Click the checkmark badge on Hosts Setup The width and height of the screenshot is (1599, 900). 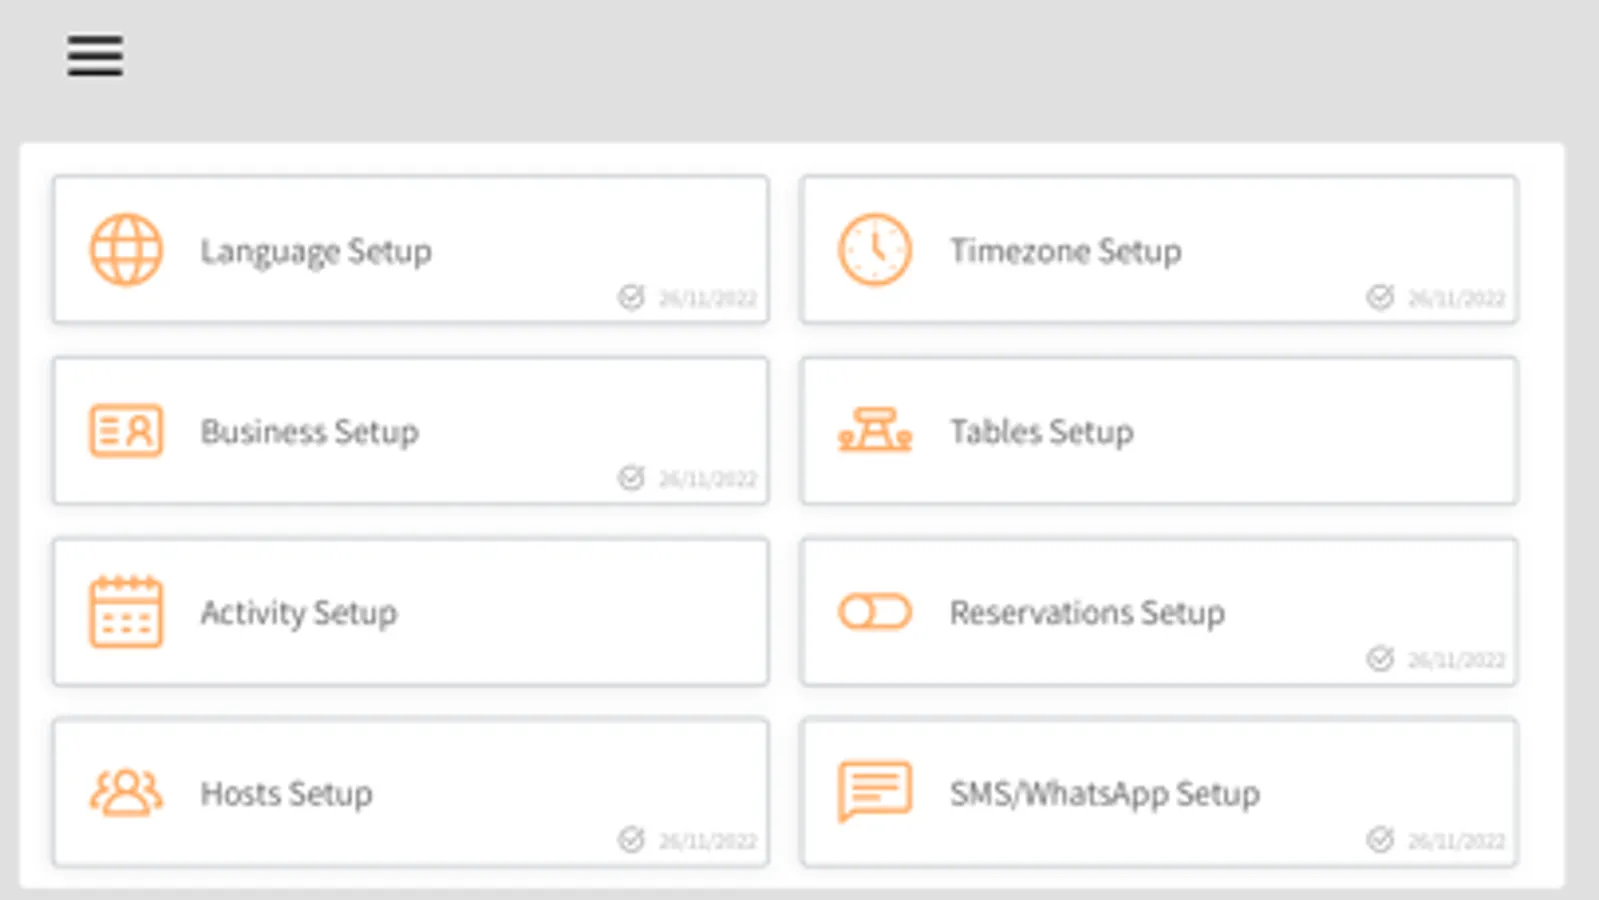point(631,839)
